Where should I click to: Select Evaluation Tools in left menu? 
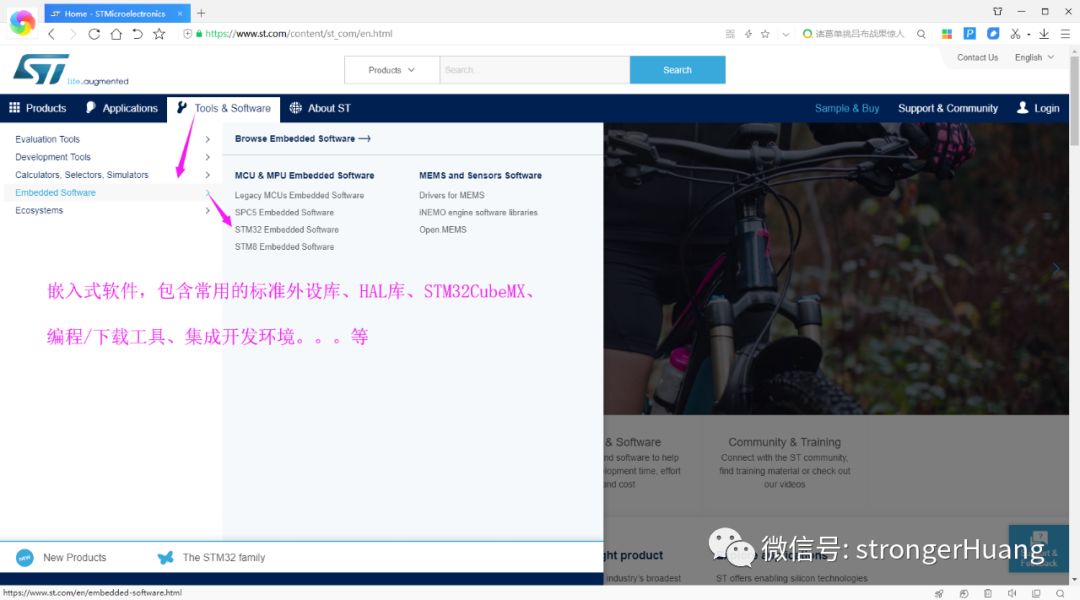[48, 139]
